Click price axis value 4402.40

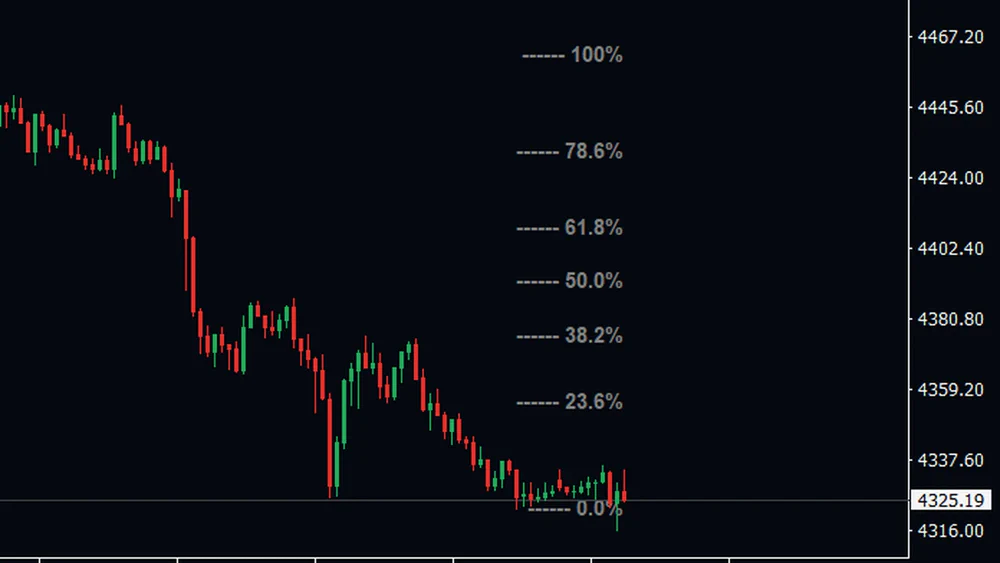950,249
